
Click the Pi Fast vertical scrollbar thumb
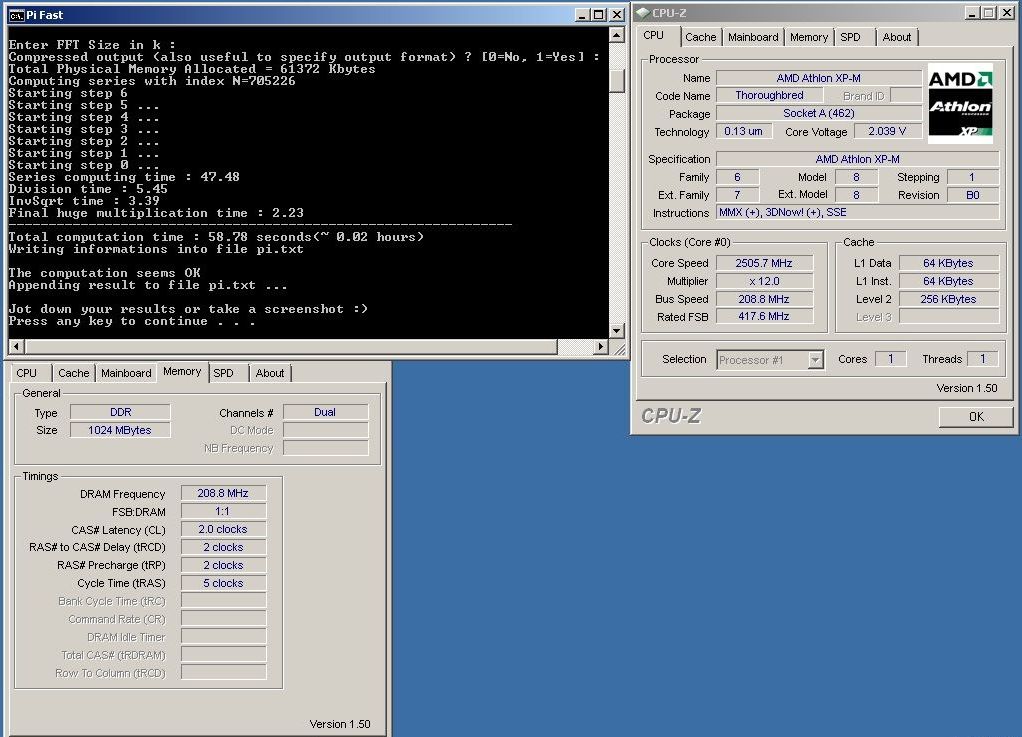point(617,80)
